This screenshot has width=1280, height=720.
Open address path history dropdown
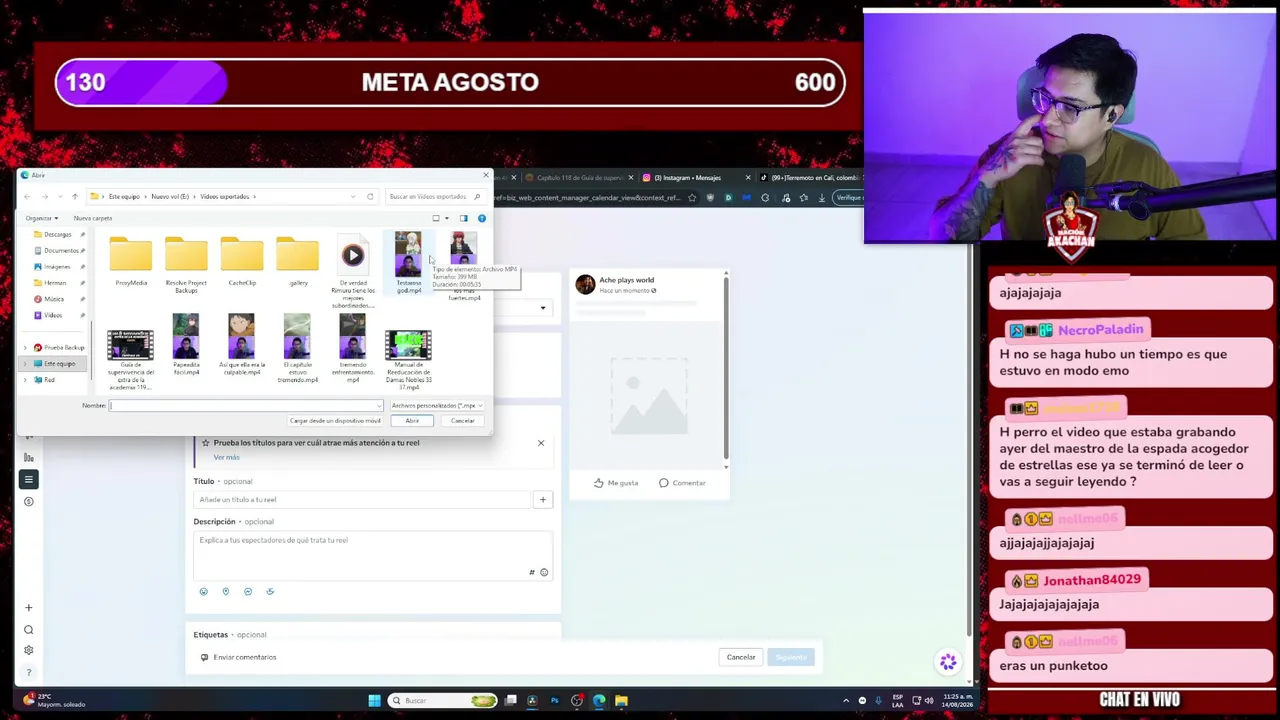(353, 196)
